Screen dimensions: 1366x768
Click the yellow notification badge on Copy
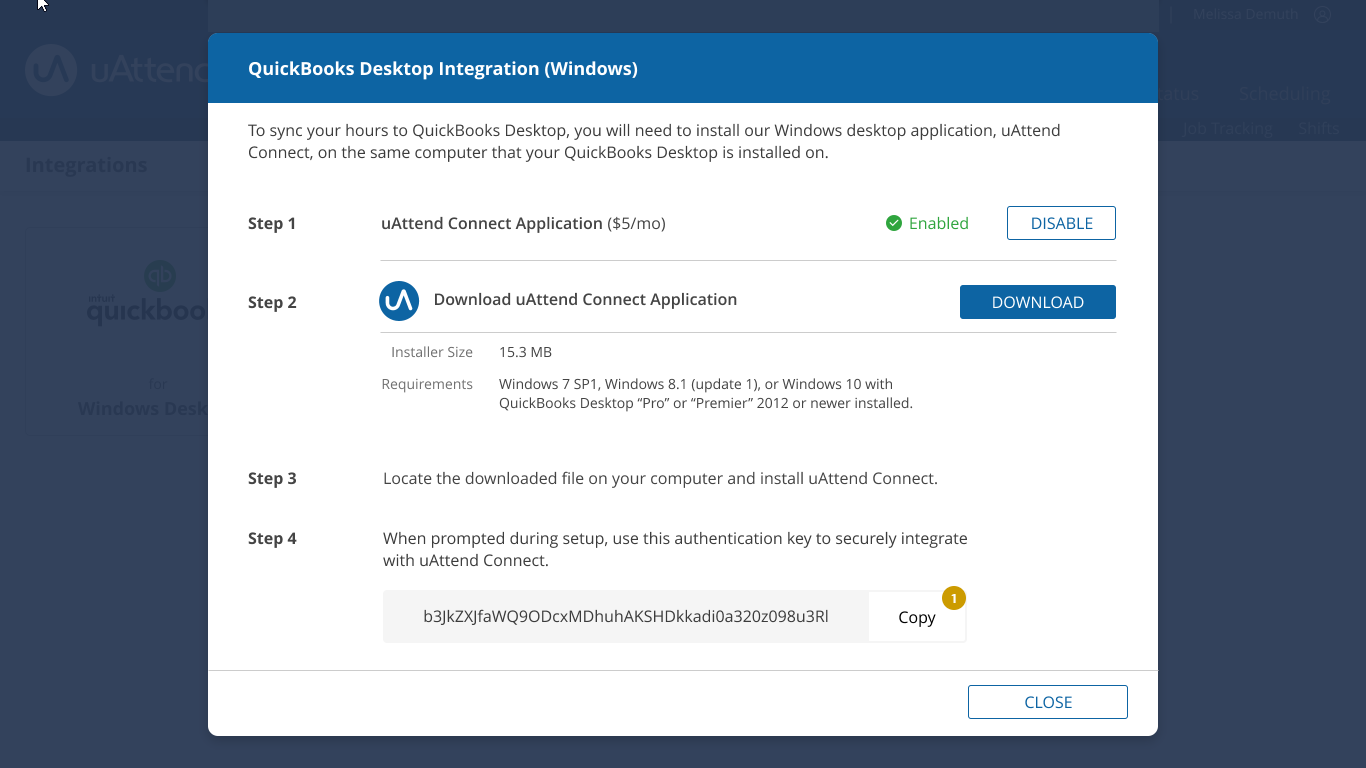point(954,598)
